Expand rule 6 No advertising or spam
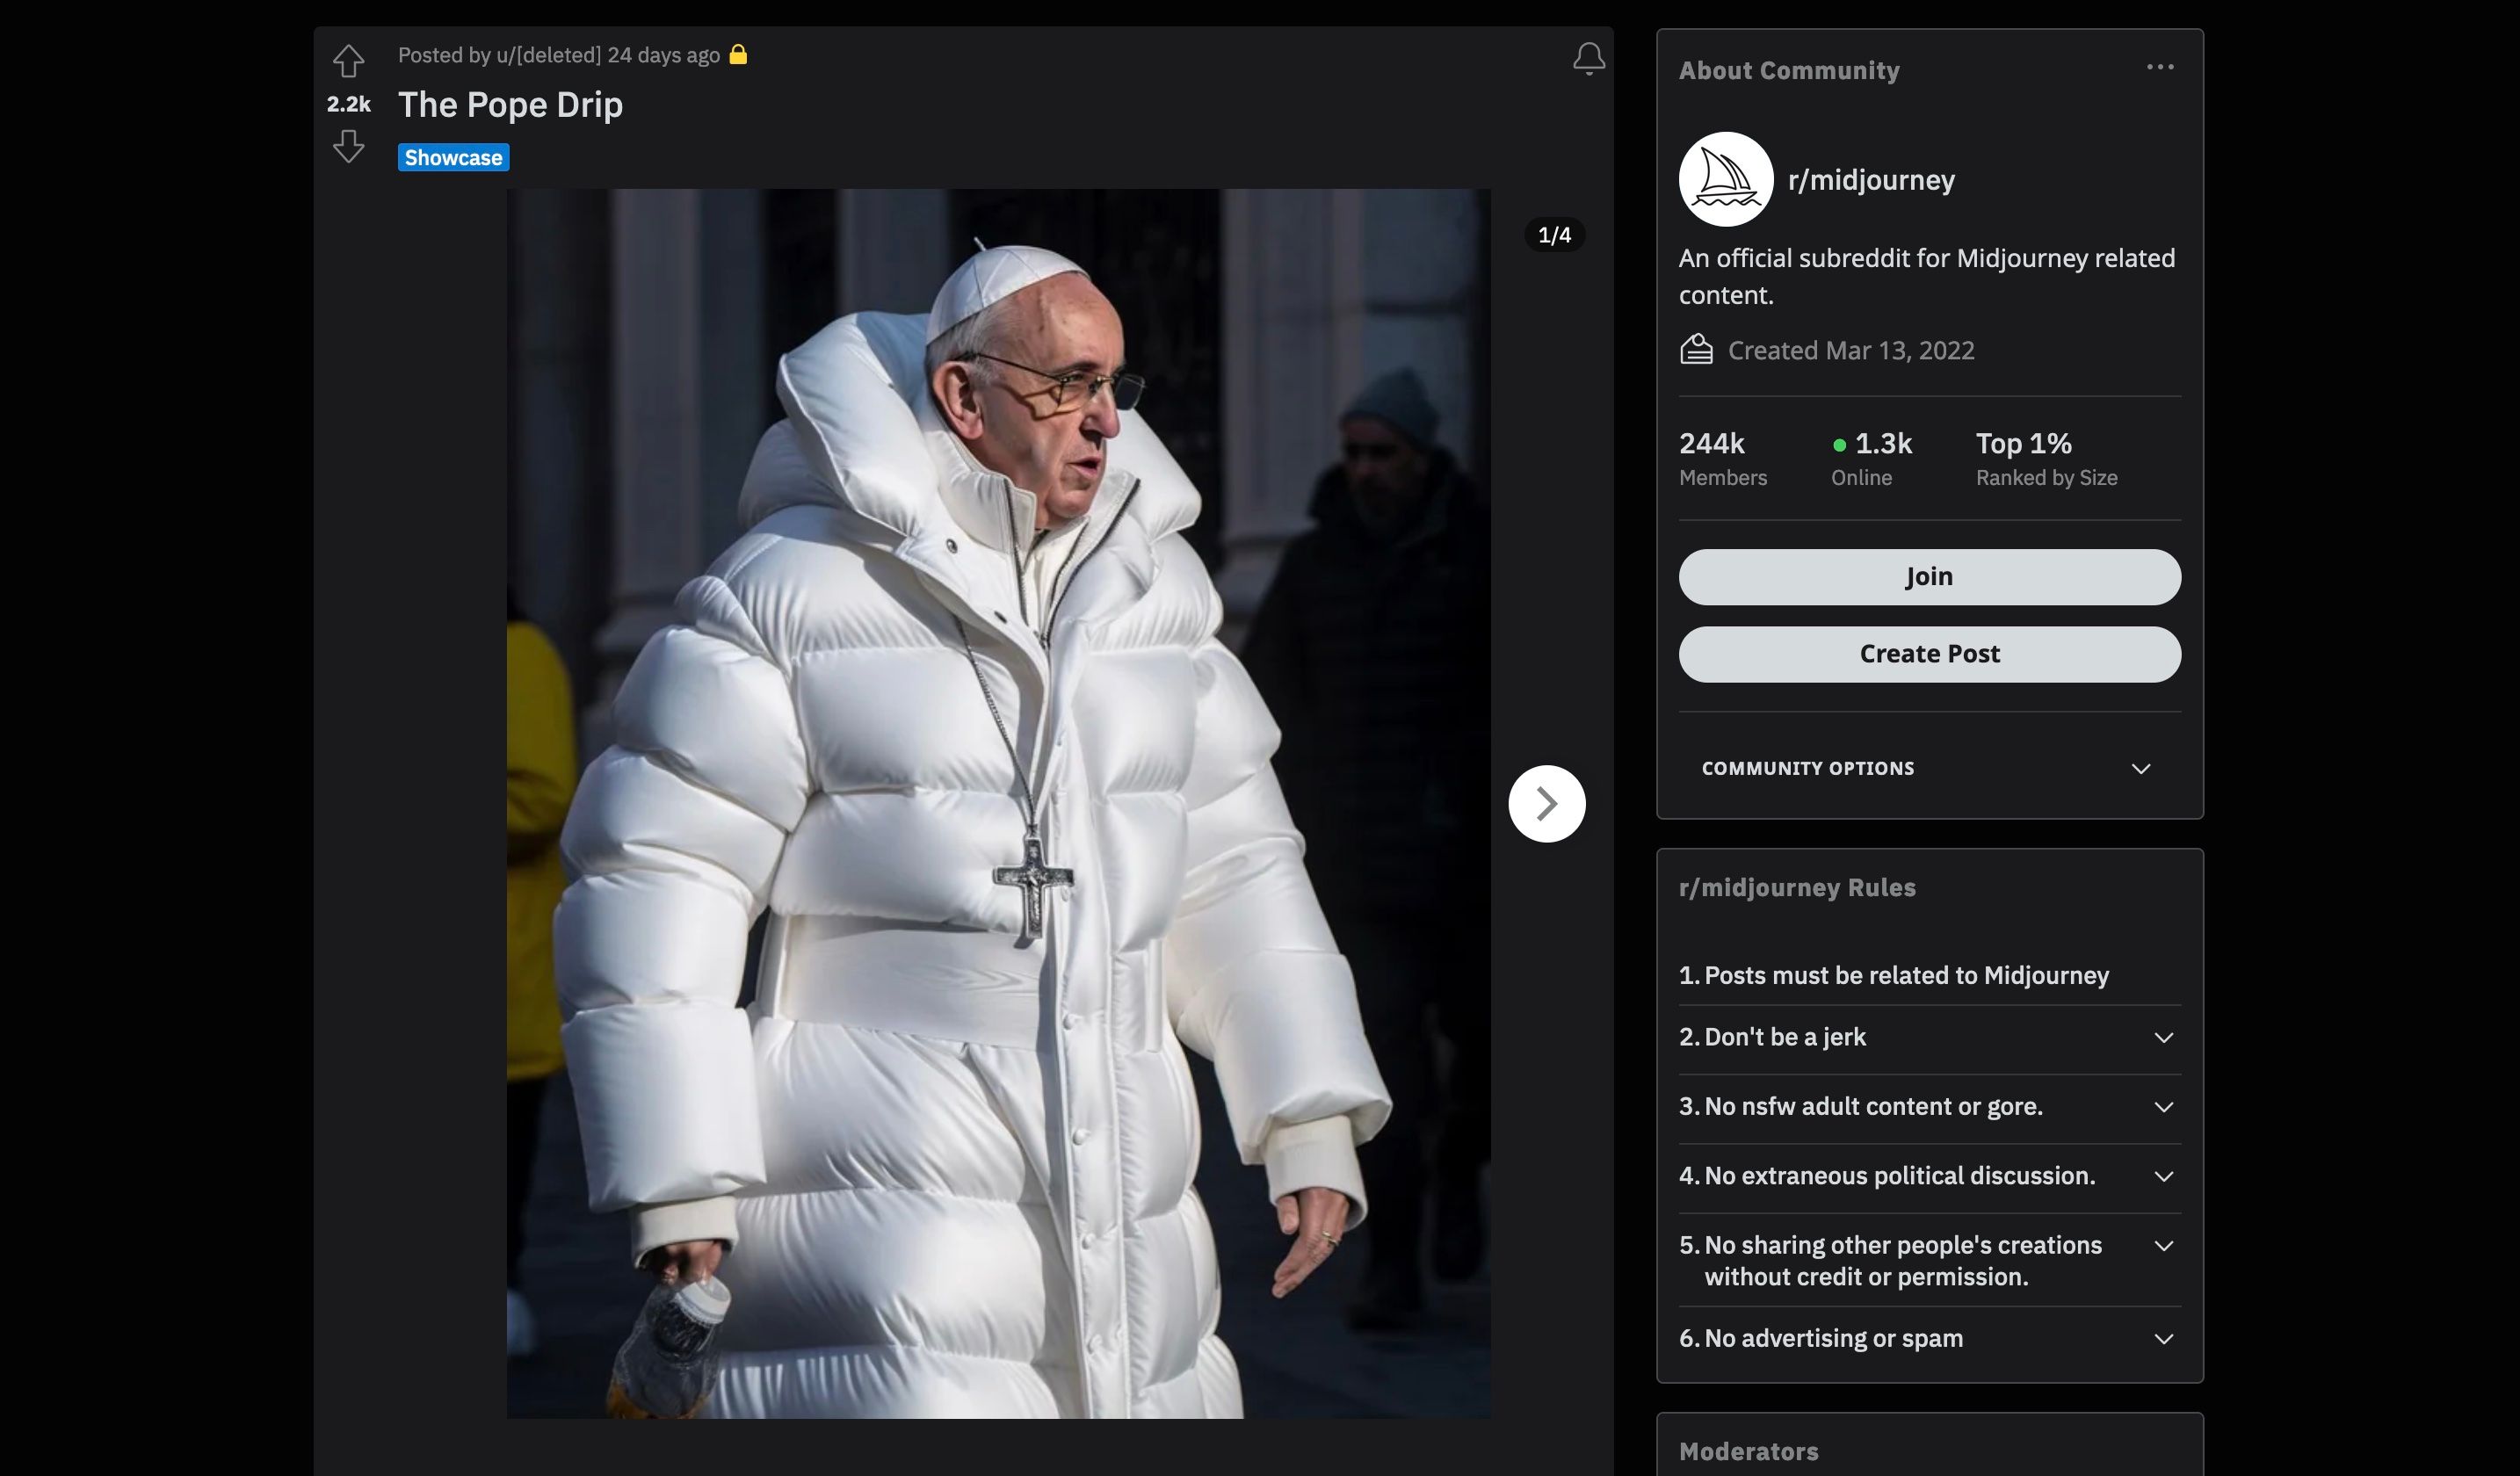Viewport: 2520px width, 1476px height. (x=2163, y=1339)
